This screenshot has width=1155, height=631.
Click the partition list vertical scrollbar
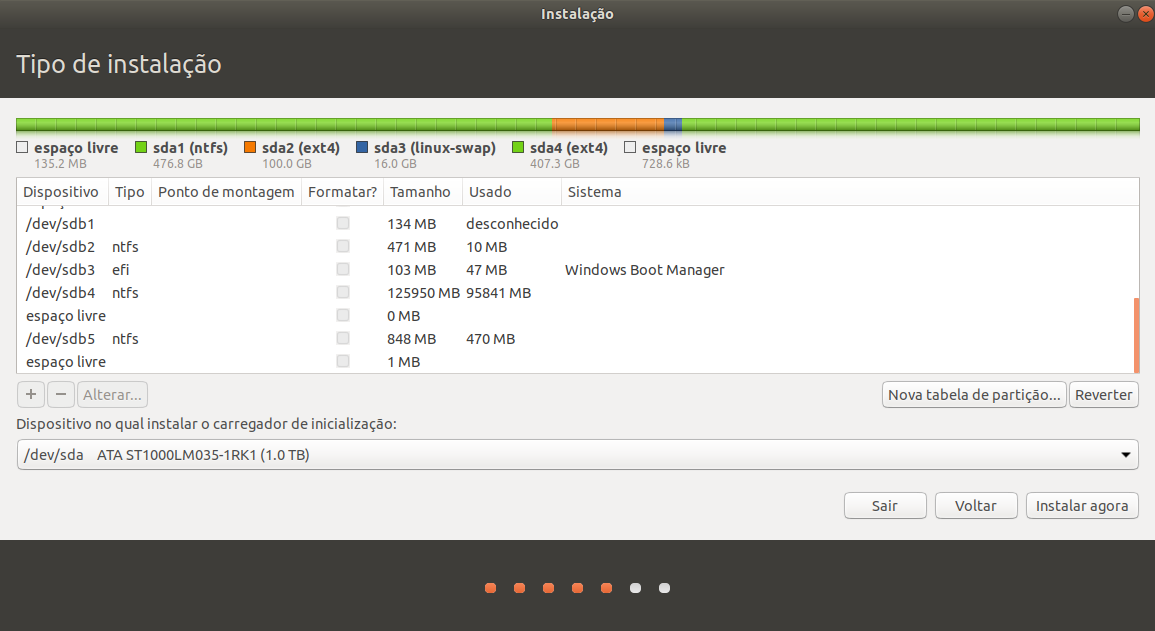tap(1135, 334)
